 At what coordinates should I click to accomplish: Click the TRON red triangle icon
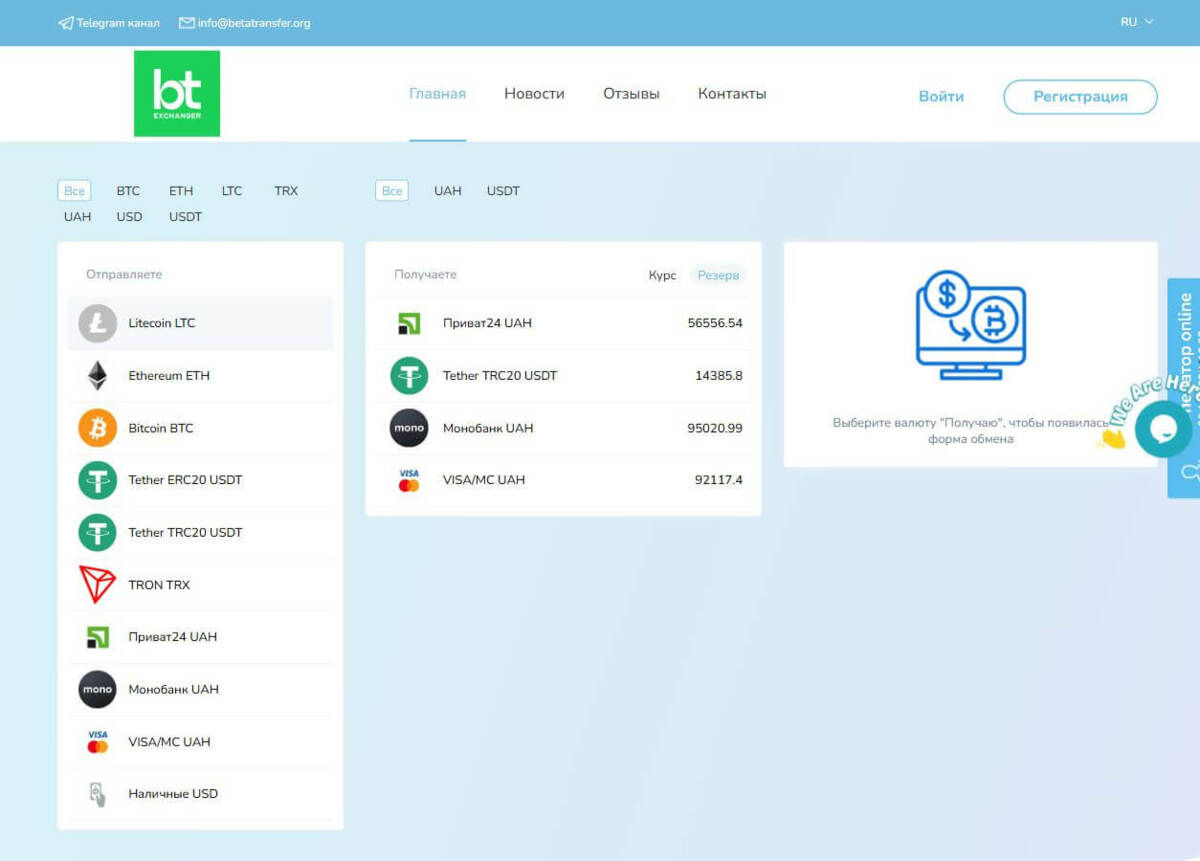98,585
